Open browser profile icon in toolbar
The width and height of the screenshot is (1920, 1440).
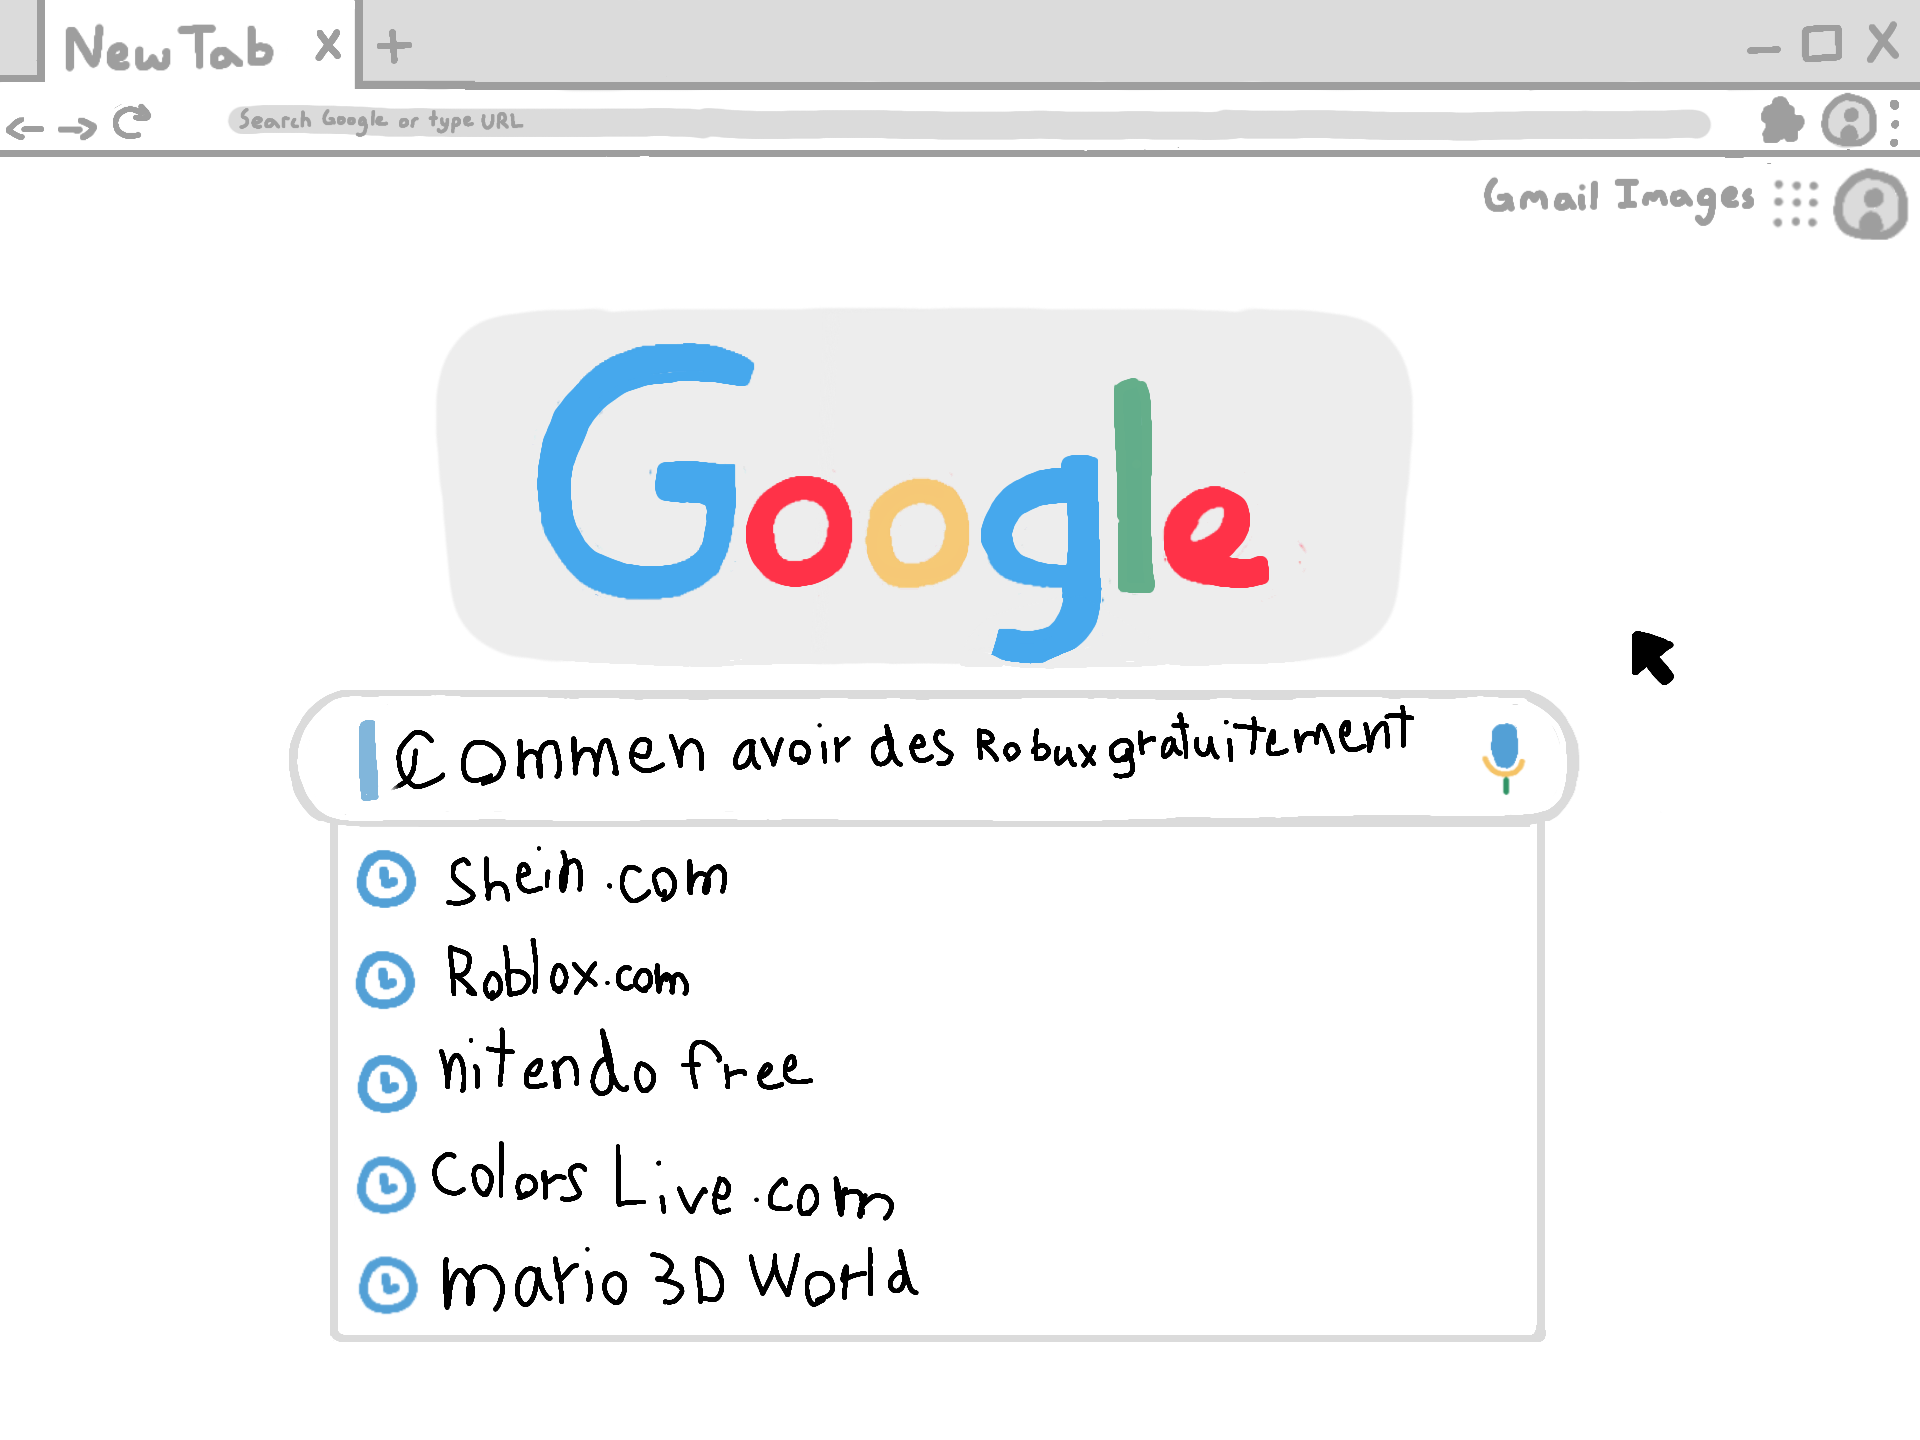click(1848, 121)
